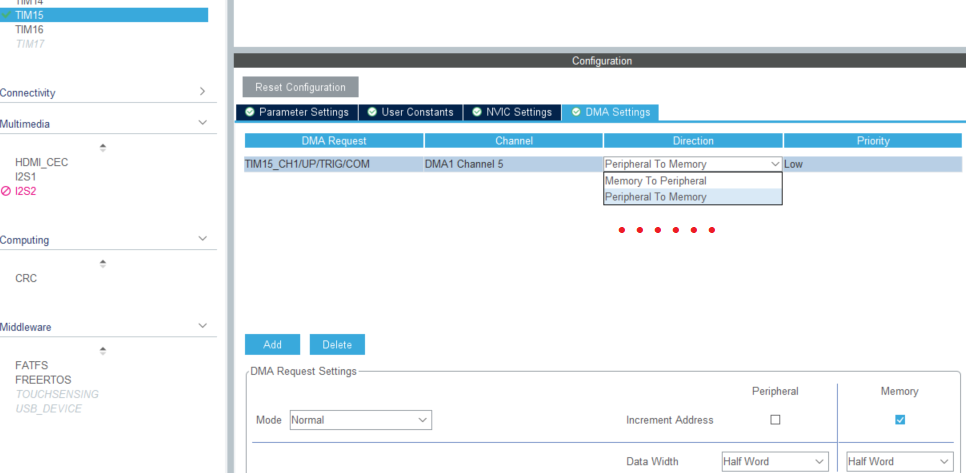Select FATFS middleware

point(31,366)
